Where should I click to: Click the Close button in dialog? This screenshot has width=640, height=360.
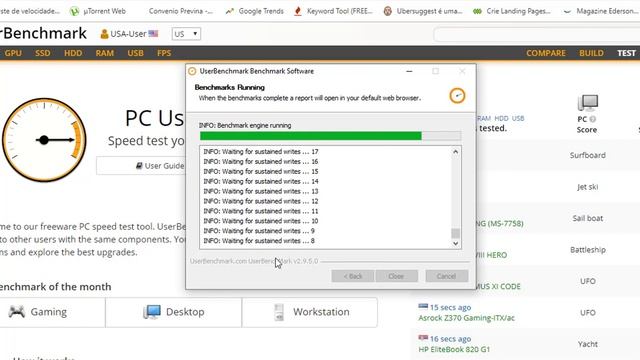396,276
